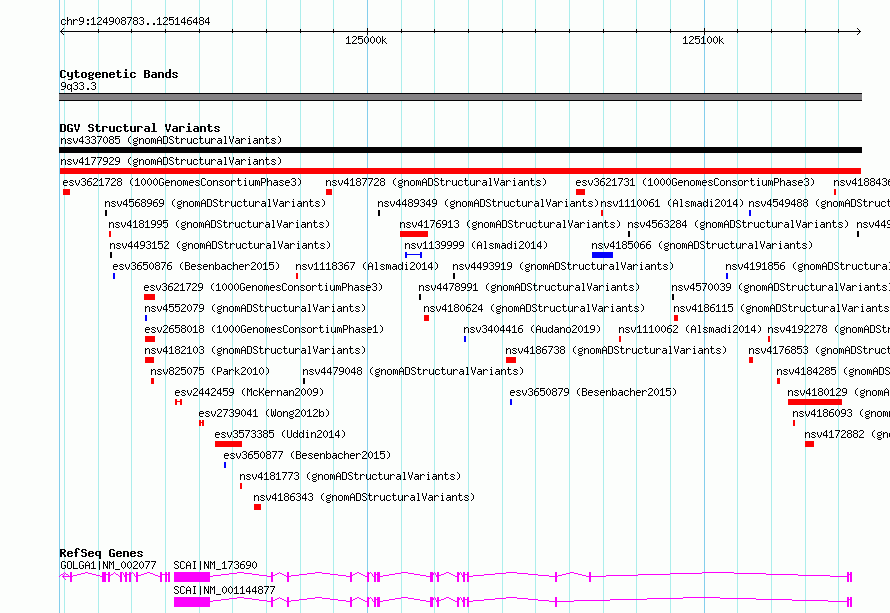Click the SCAI|NM_001144877 gene label
The width and height of the screenshot is (890, 613).
(x=224, y=590)
